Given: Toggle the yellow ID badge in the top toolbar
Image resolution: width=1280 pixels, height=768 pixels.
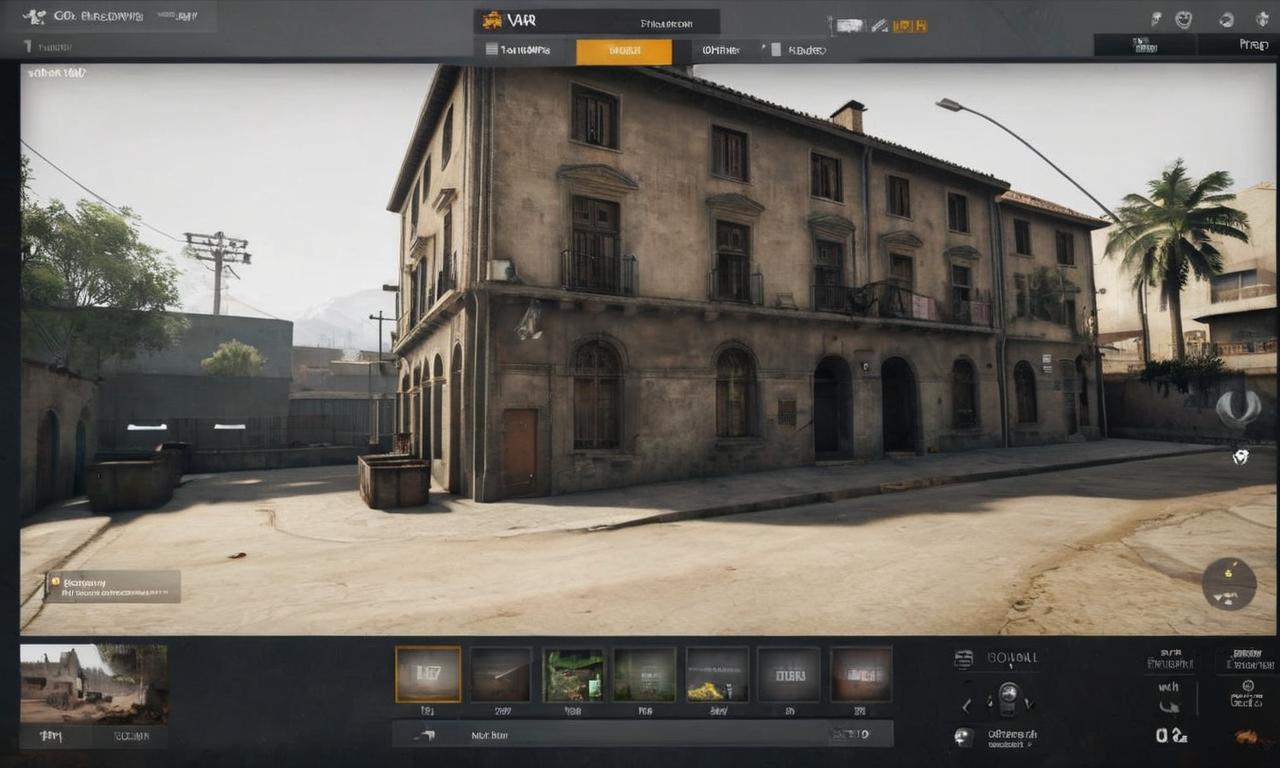Looking at the screenshot, I should coord(901,25).
